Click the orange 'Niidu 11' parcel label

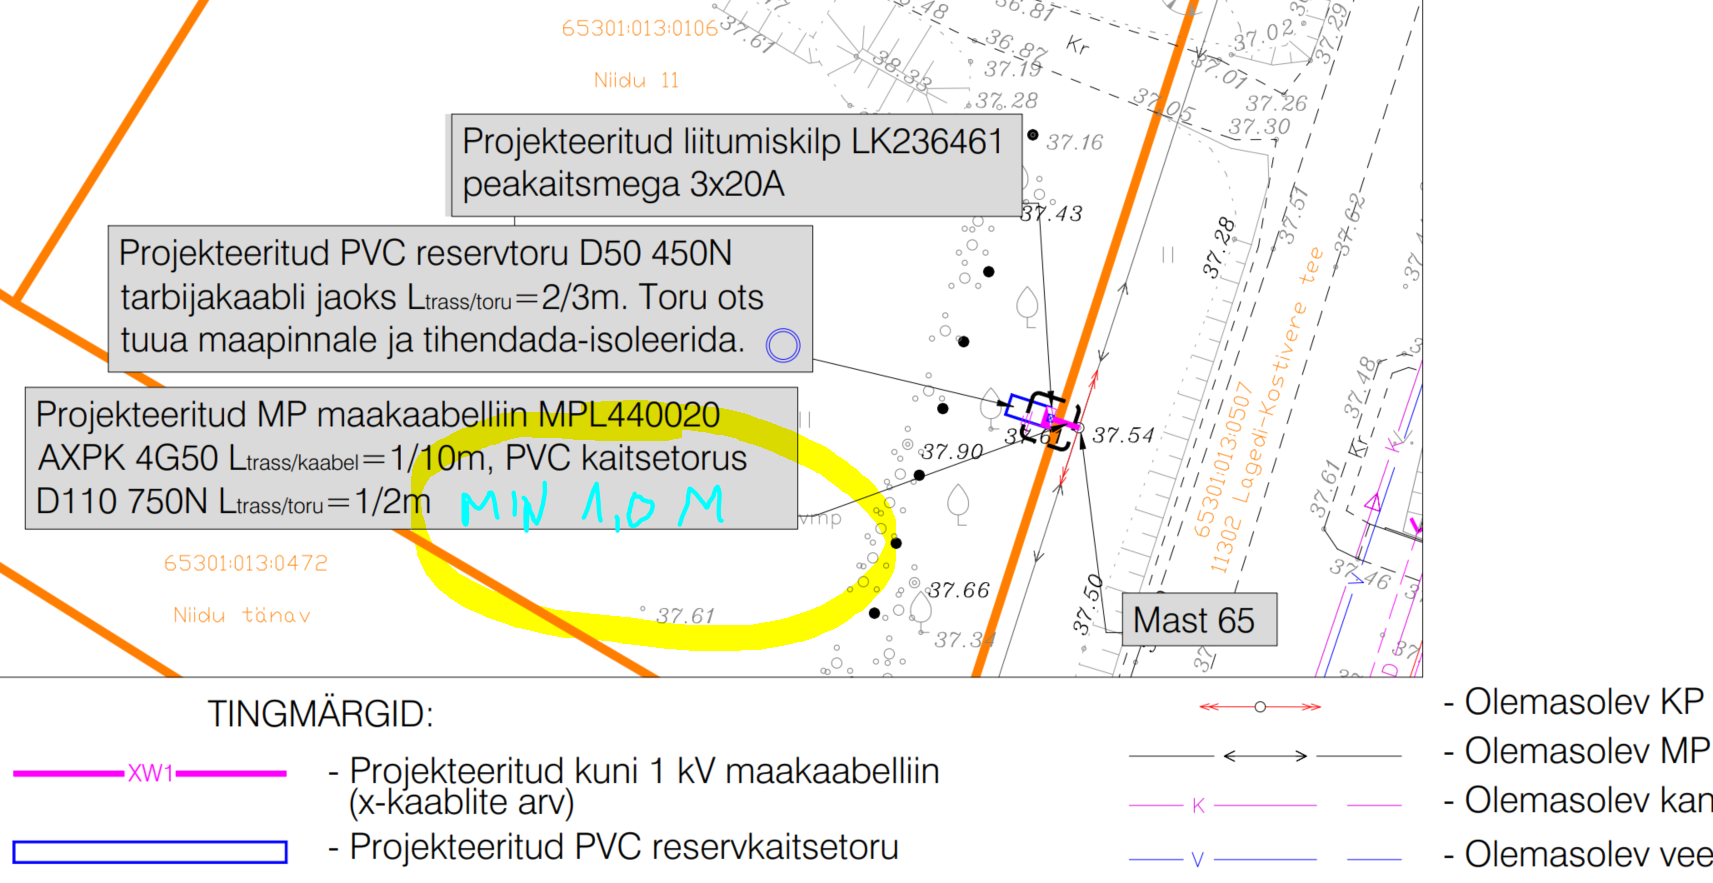(636, 80)
